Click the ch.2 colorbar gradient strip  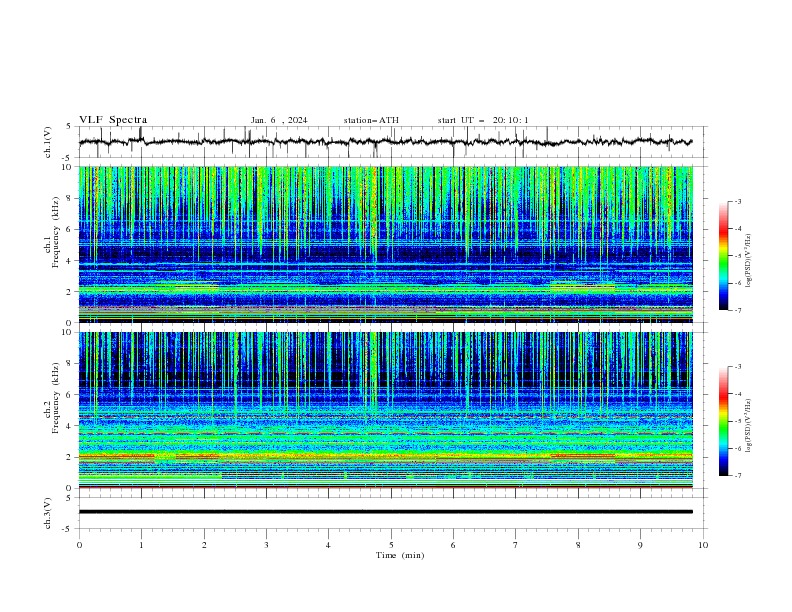[723, 421]
